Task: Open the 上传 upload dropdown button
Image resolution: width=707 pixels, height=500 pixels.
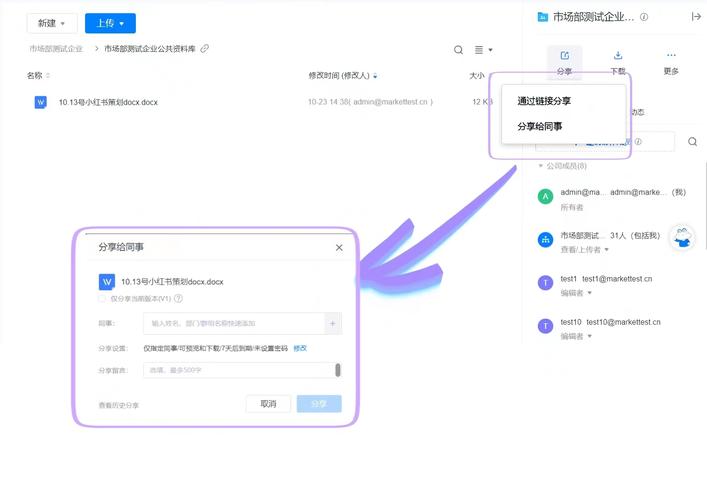Action: [x=110, y=23]
